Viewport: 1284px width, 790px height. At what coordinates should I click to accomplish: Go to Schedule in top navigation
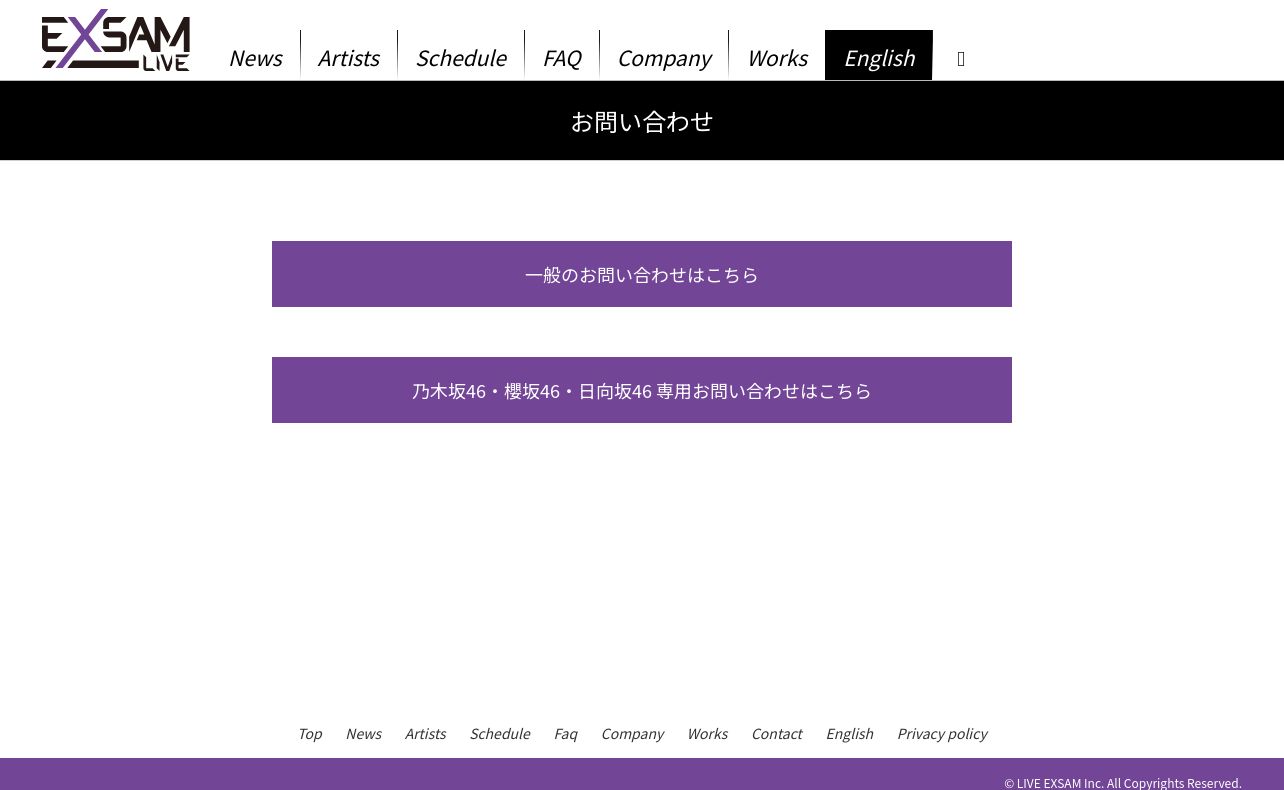tap(461, 58)
